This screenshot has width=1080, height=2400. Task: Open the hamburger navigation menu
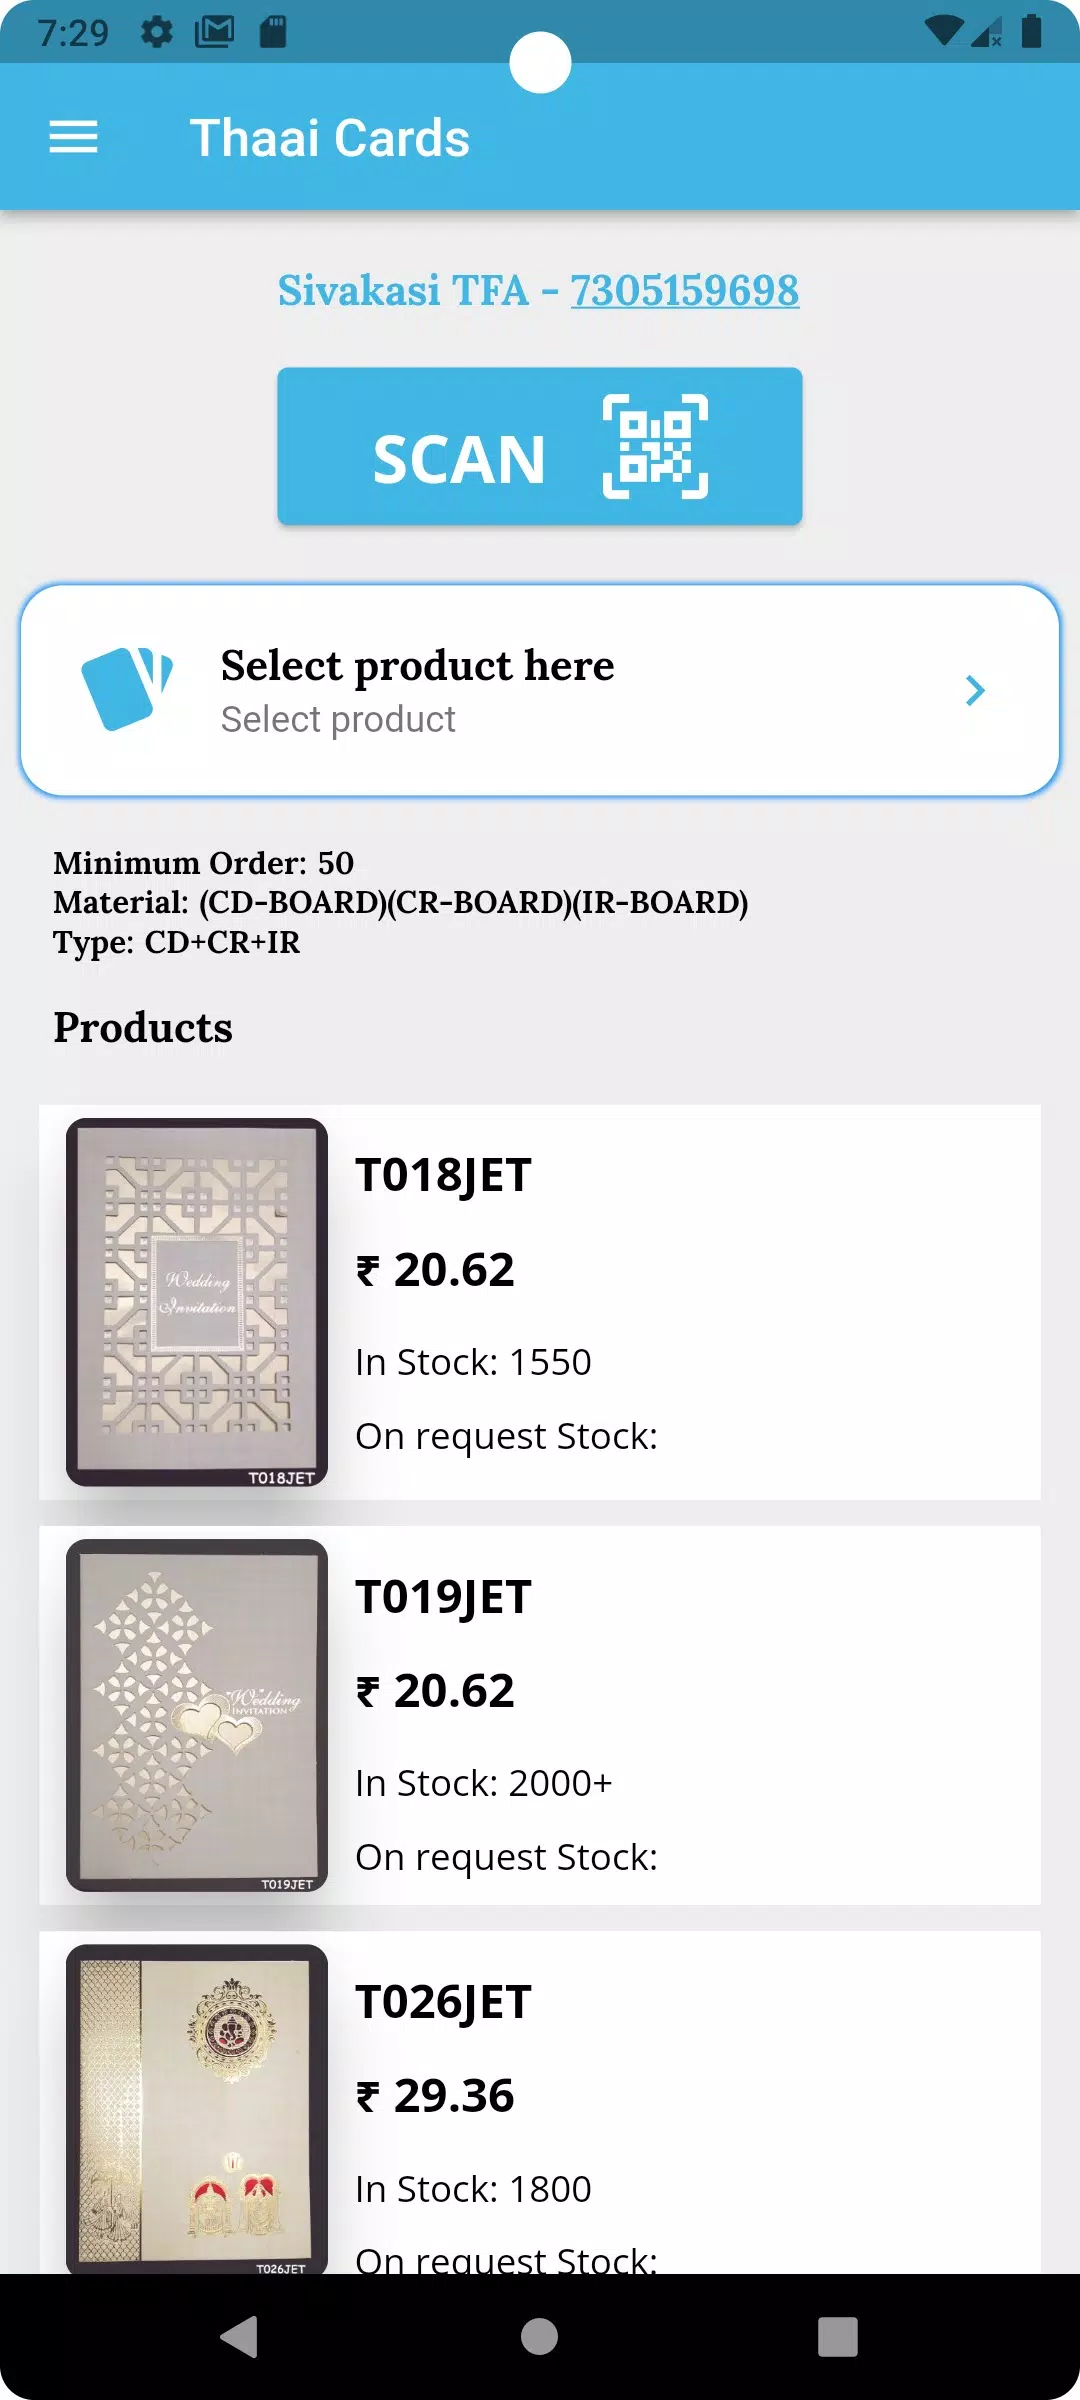[x=74, y=137]
